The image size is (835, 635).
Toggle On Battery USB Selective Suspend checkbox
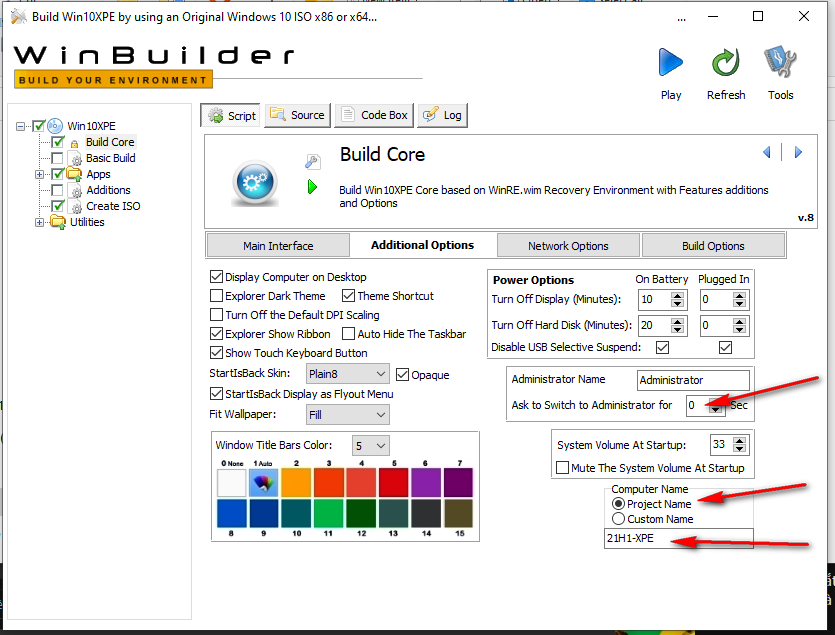tap(662, 347)
